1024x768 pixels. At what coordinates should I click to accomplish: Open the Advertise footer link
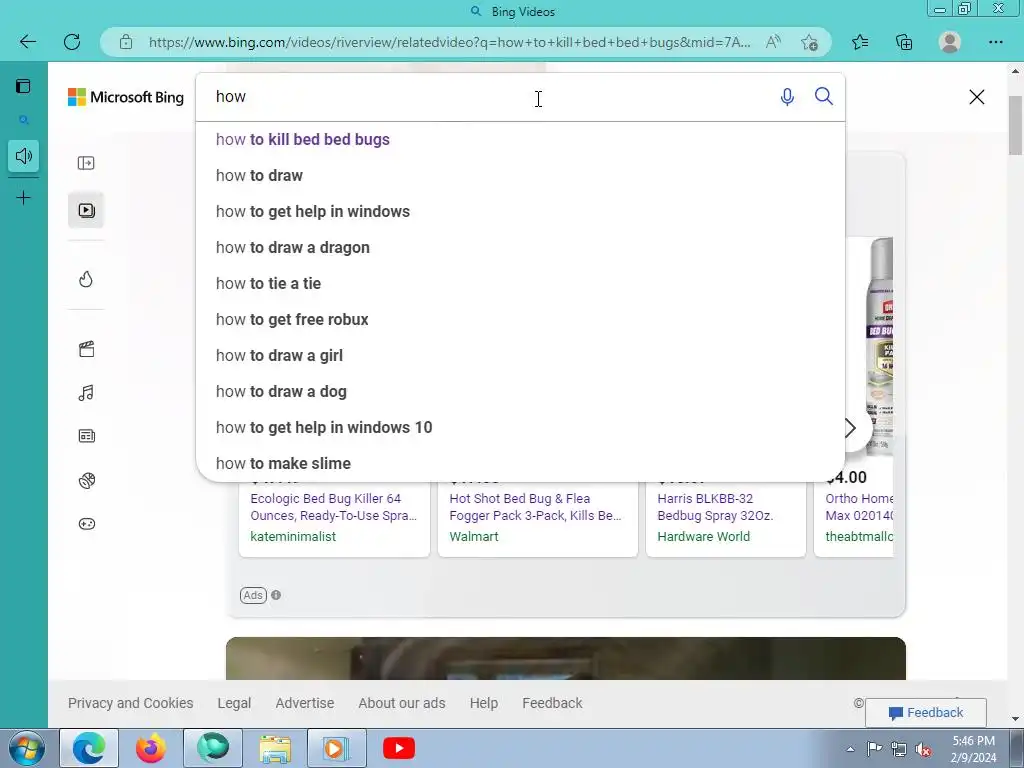[304, 703]
